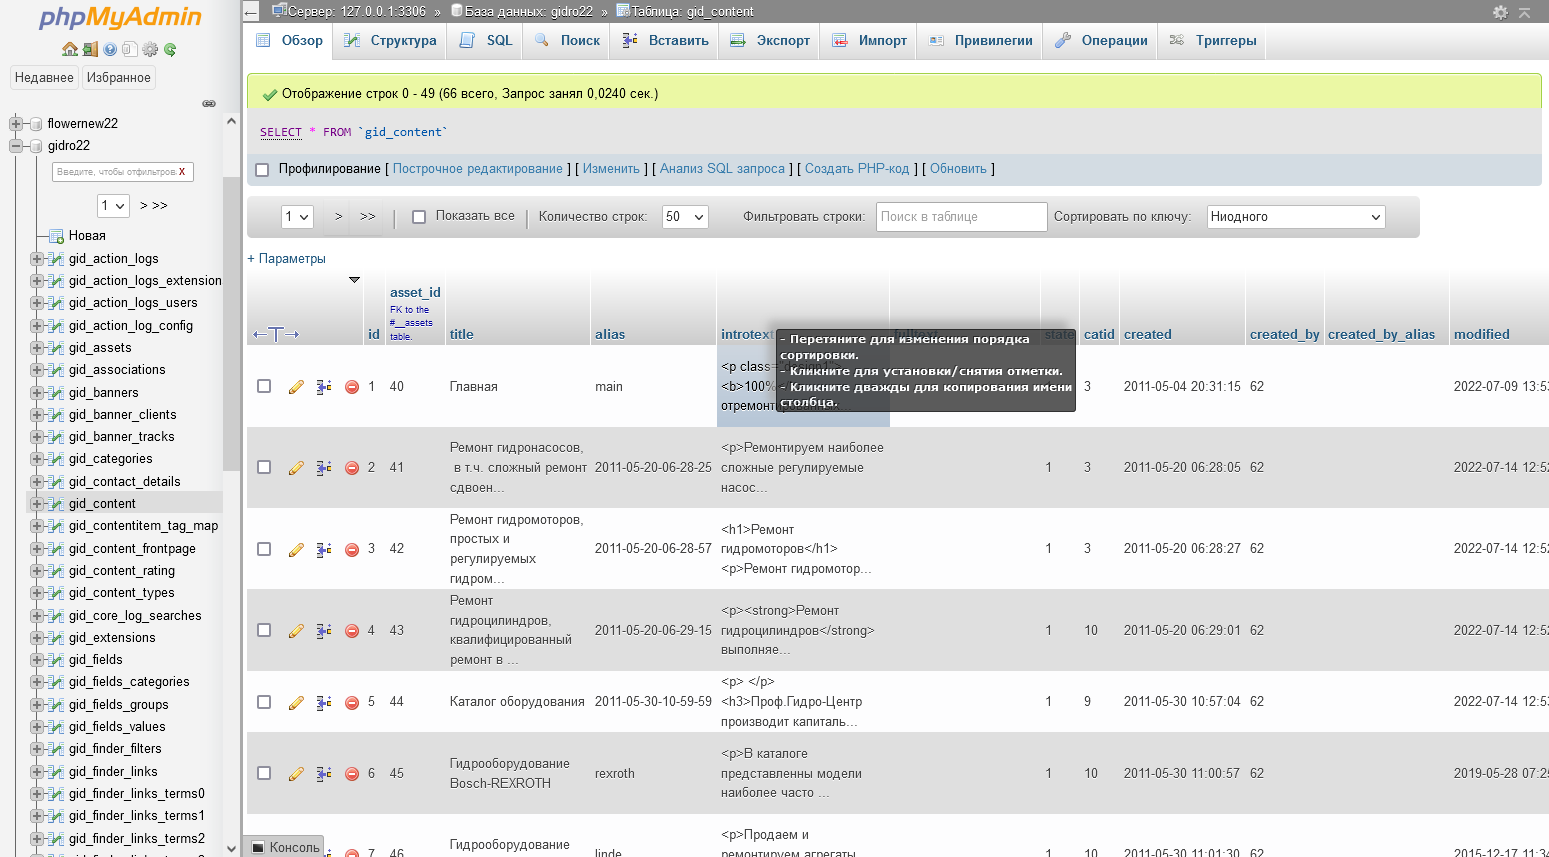1549x857 pixels.
Task: Click the phpMyAdmin home icon
Action: click(x=69, y=49)
